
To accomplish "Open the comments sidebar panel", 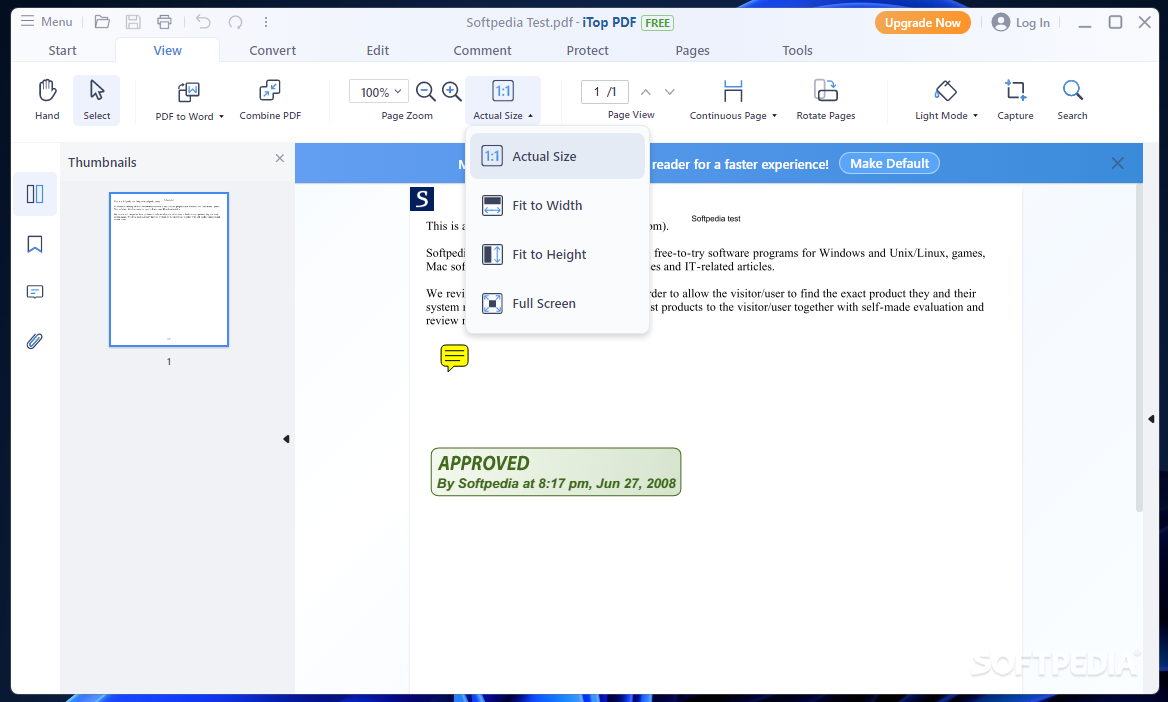I will tap(35, 291).
